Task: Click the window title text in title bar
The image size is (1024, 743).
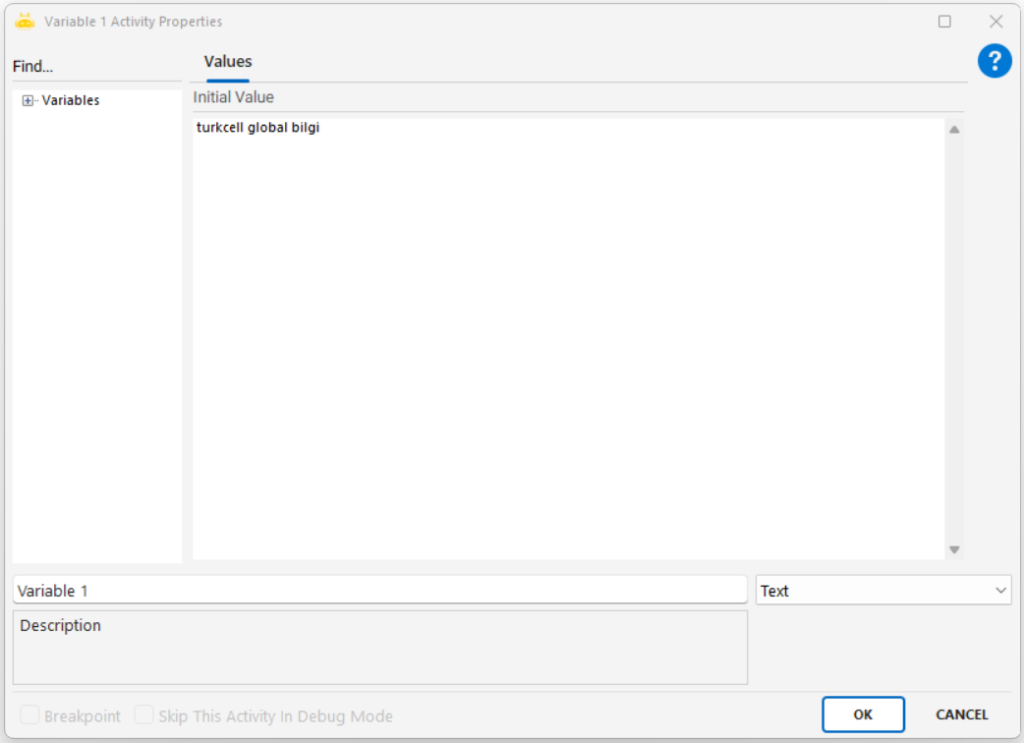Action: point(133,21)
